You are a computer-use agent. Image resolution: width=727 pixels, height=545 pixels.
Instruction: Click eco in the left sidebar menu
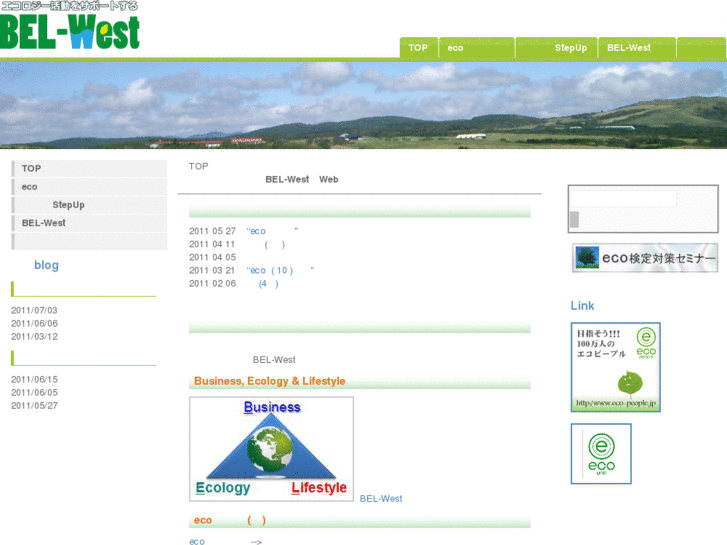tap(89, 187)
